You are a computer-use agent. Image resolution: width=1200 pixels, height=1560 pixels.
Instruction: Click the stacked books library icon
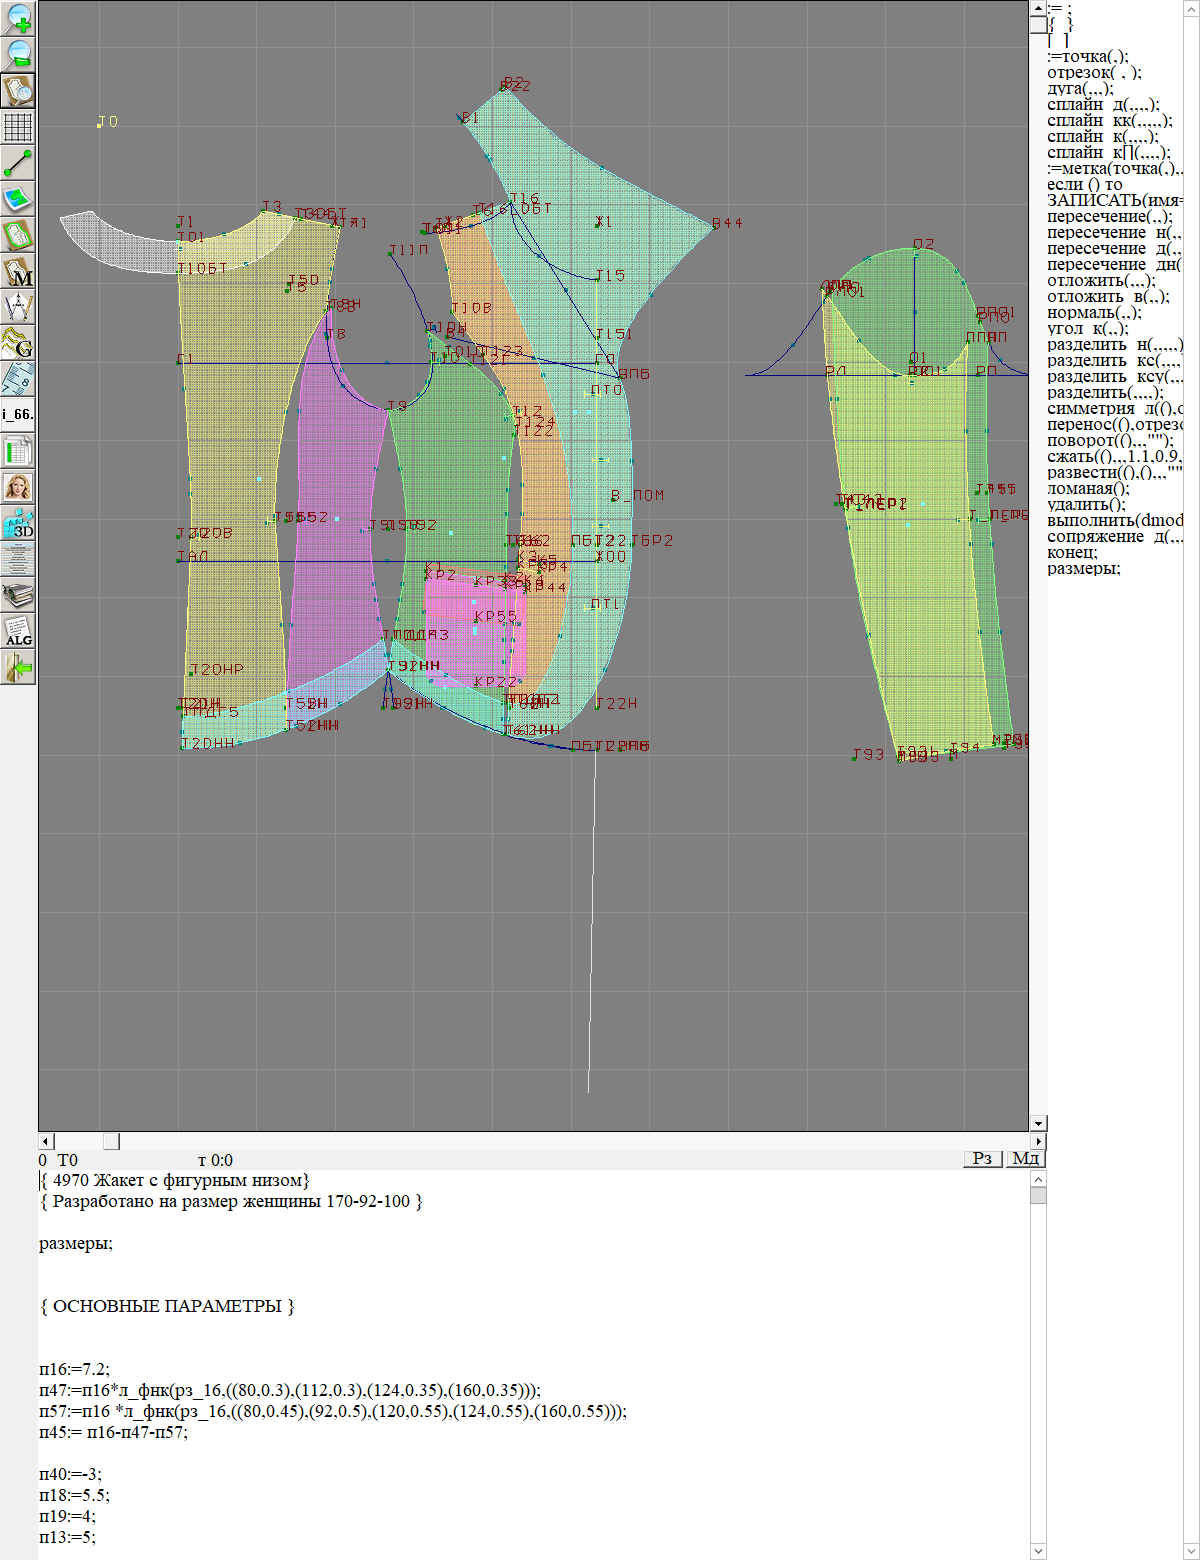pyautogui.click(x=19, y=595)
